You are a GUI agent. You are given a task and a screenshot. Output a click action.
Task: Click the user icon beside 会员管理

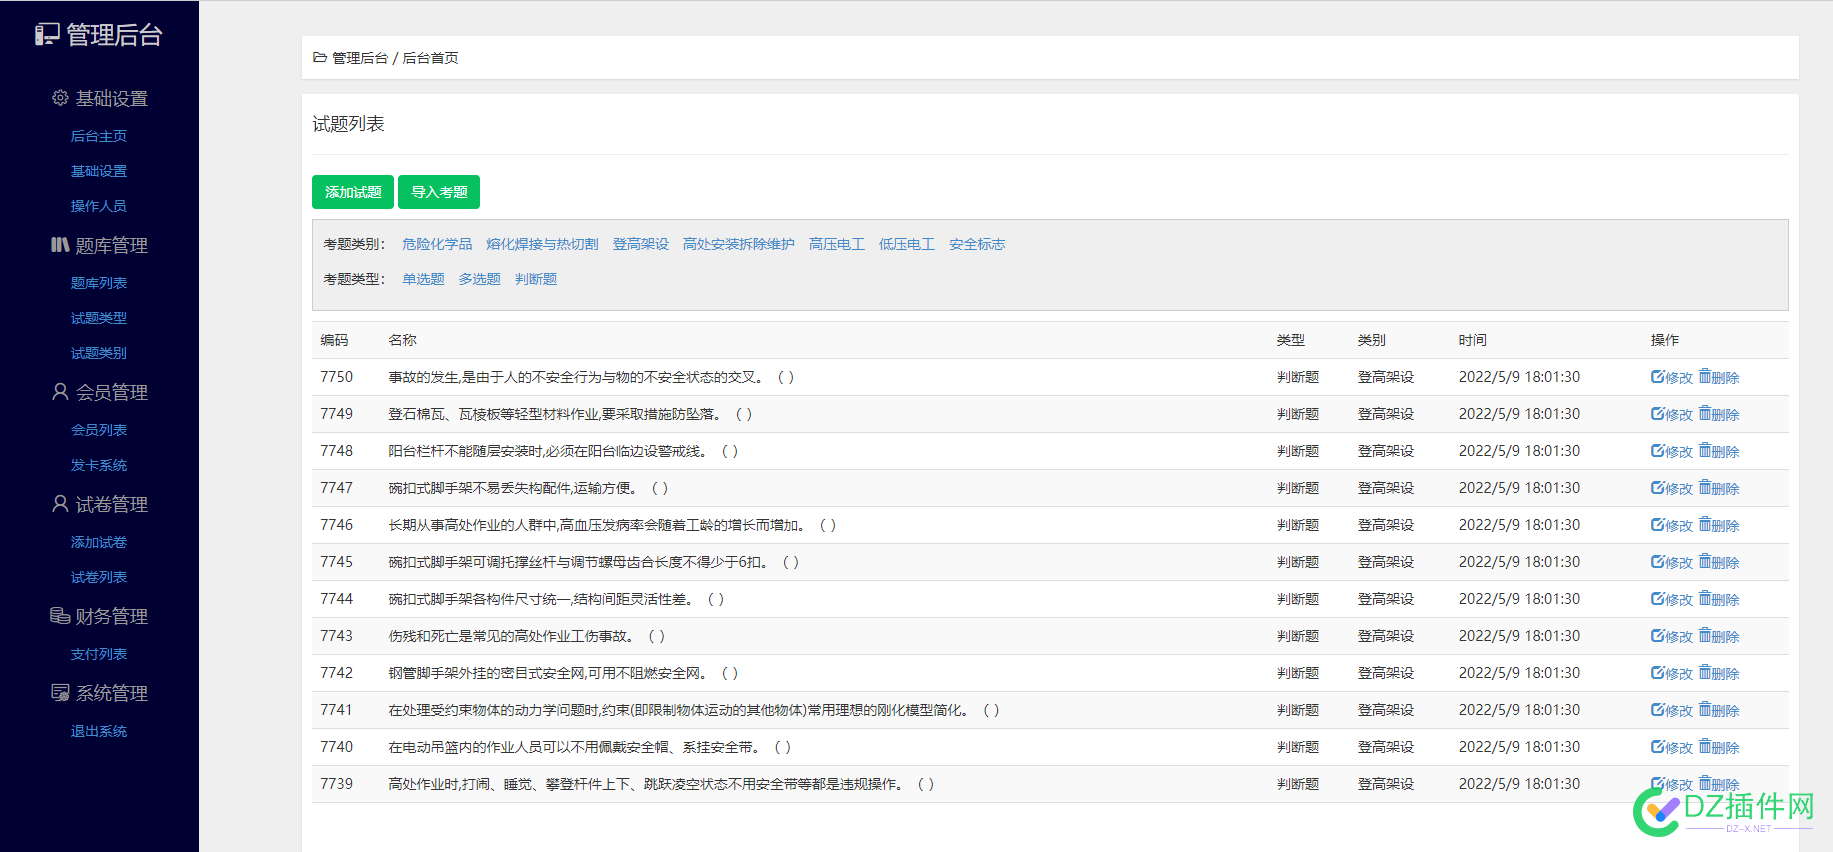[x=60, y=391]
